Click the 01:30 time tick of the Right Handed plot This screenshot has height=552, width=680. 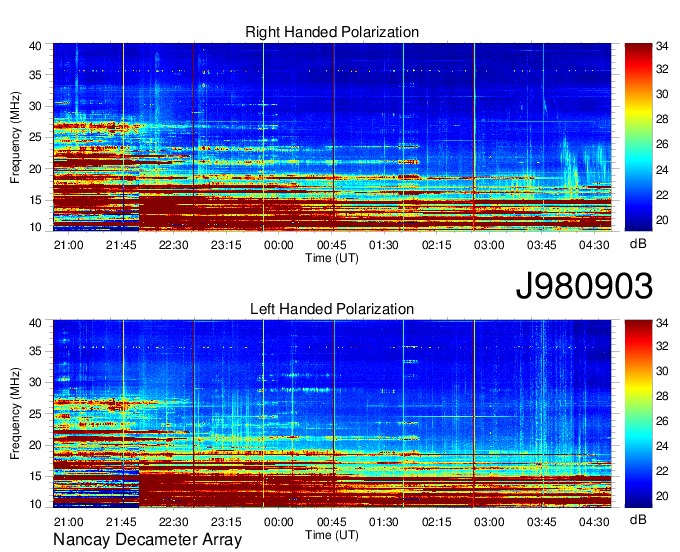click(x=384, y=245)
